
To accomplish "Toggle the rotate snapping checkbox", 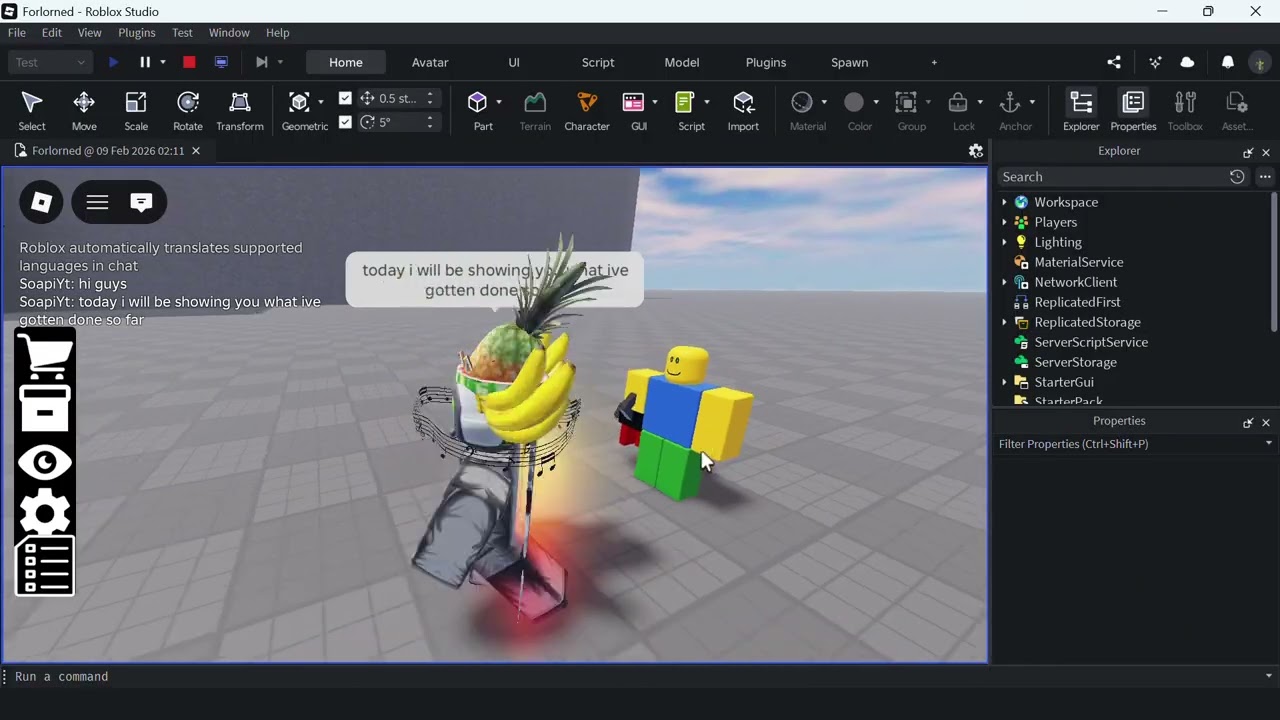I will 345,122.
